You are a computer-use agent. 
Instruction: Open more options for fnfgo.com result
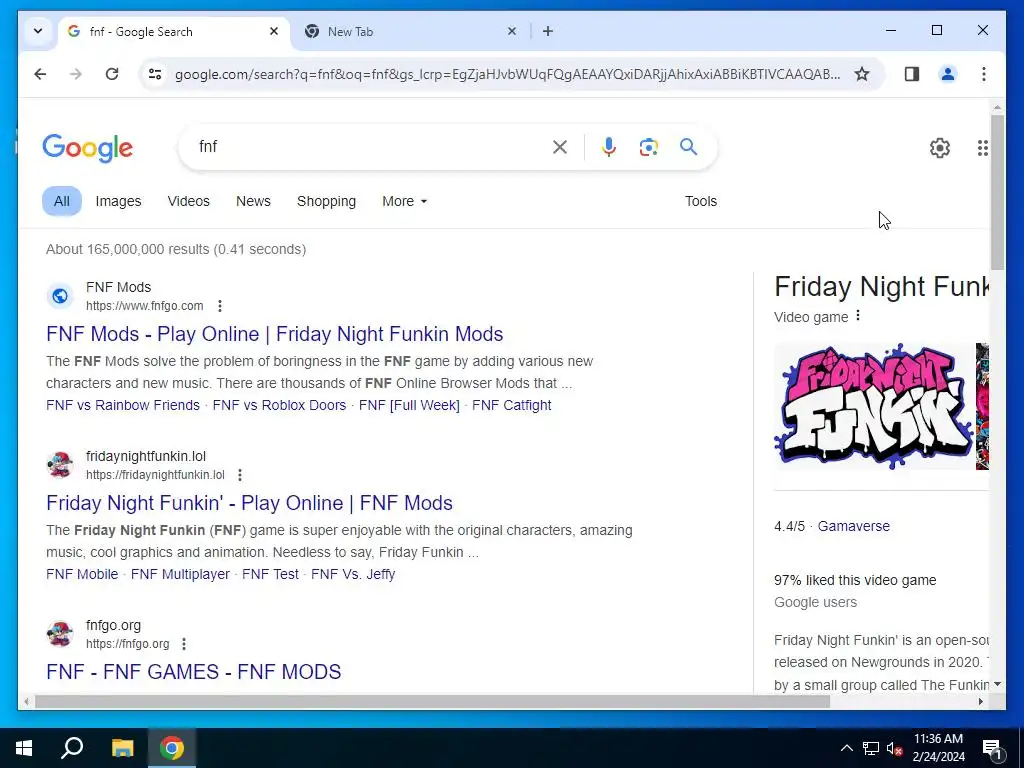(x=220, y=306)
